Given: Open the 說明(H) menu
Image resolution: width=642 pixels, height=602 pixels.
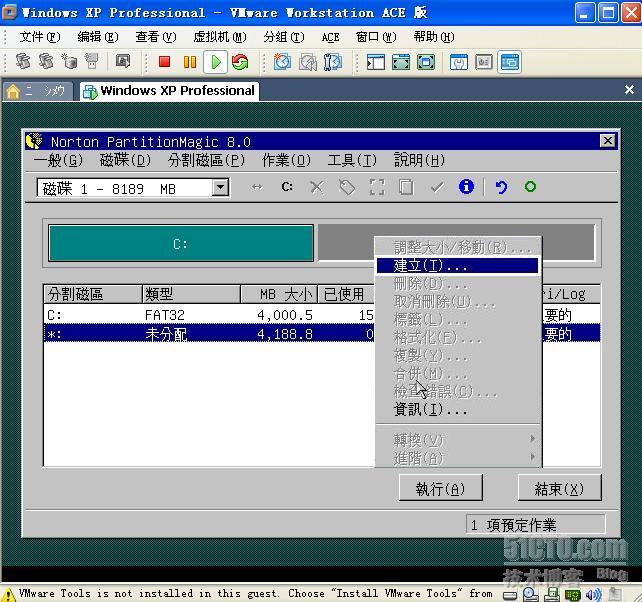Looking at the screenshot, I should (x=419, y=160).
